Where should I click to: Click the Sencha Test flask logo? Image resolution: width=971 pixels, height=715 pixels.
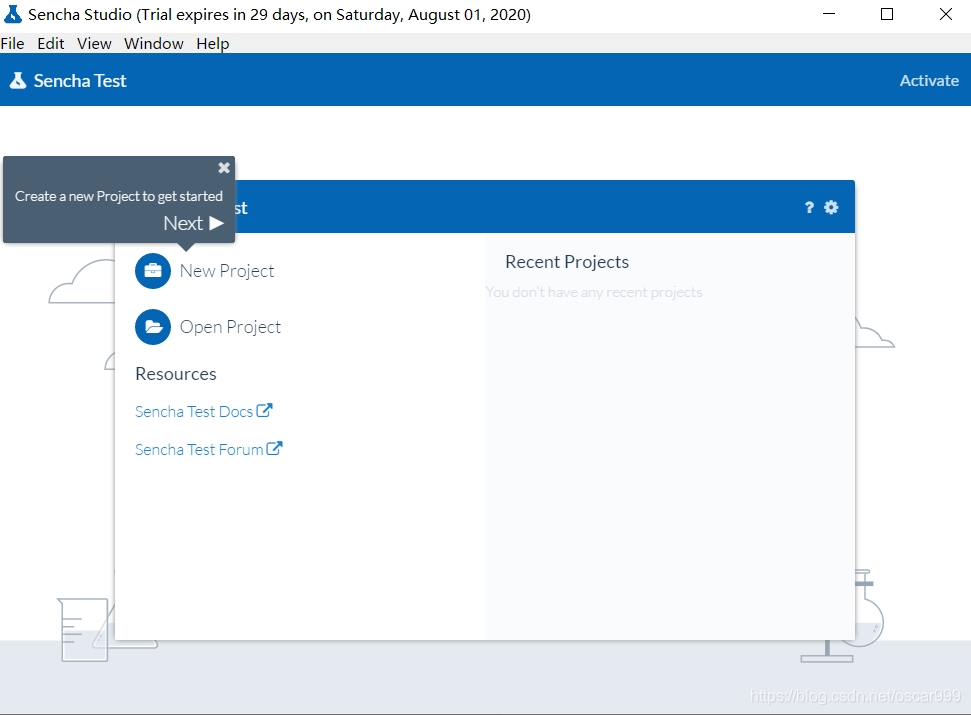pyautogui.click(x=18, y=80)
